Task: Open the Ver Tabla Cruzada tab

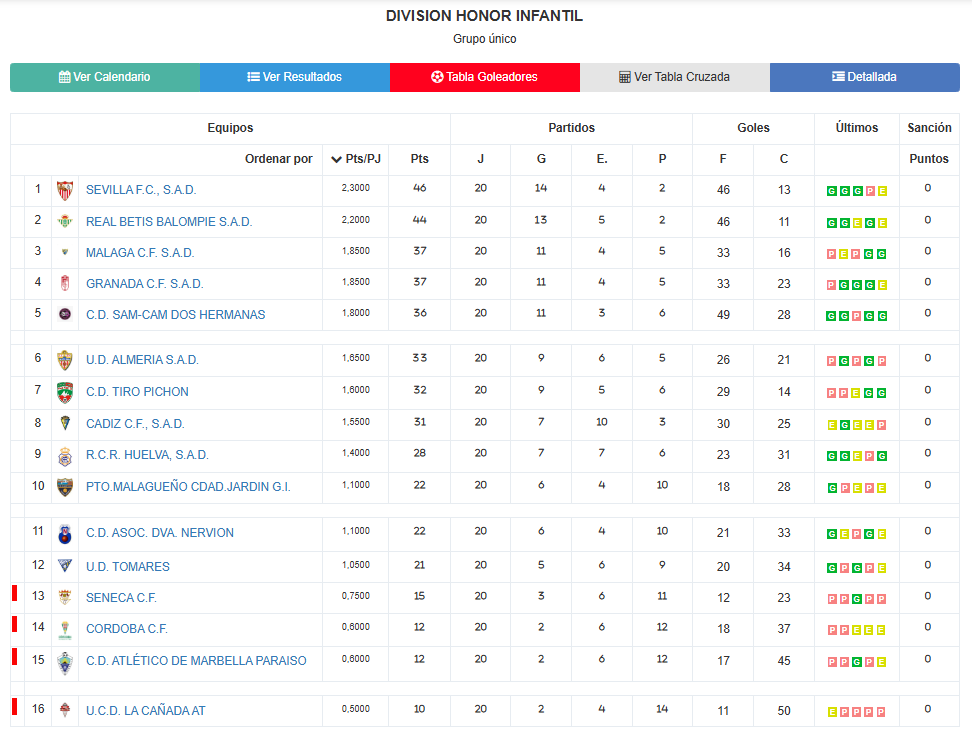Action: 675,77
